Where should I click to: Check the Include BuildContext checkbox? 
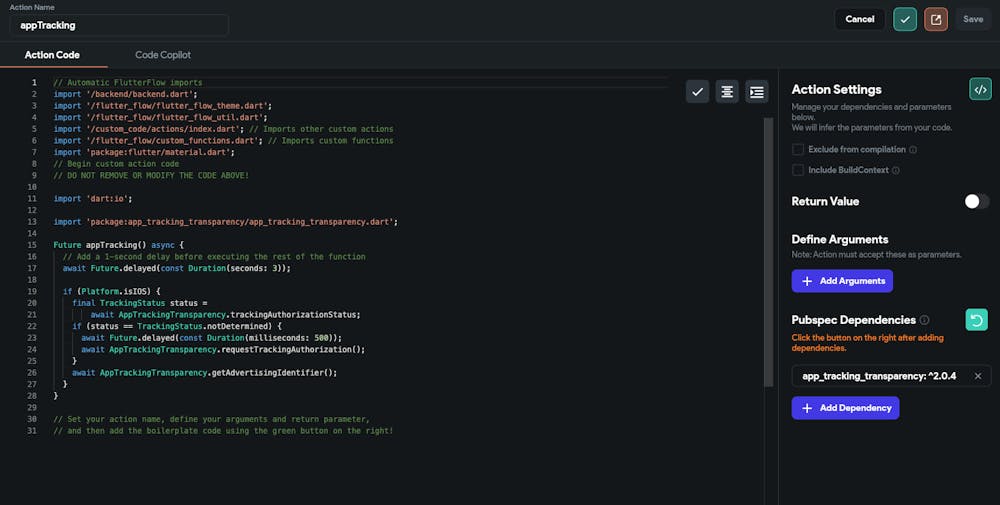798,170
